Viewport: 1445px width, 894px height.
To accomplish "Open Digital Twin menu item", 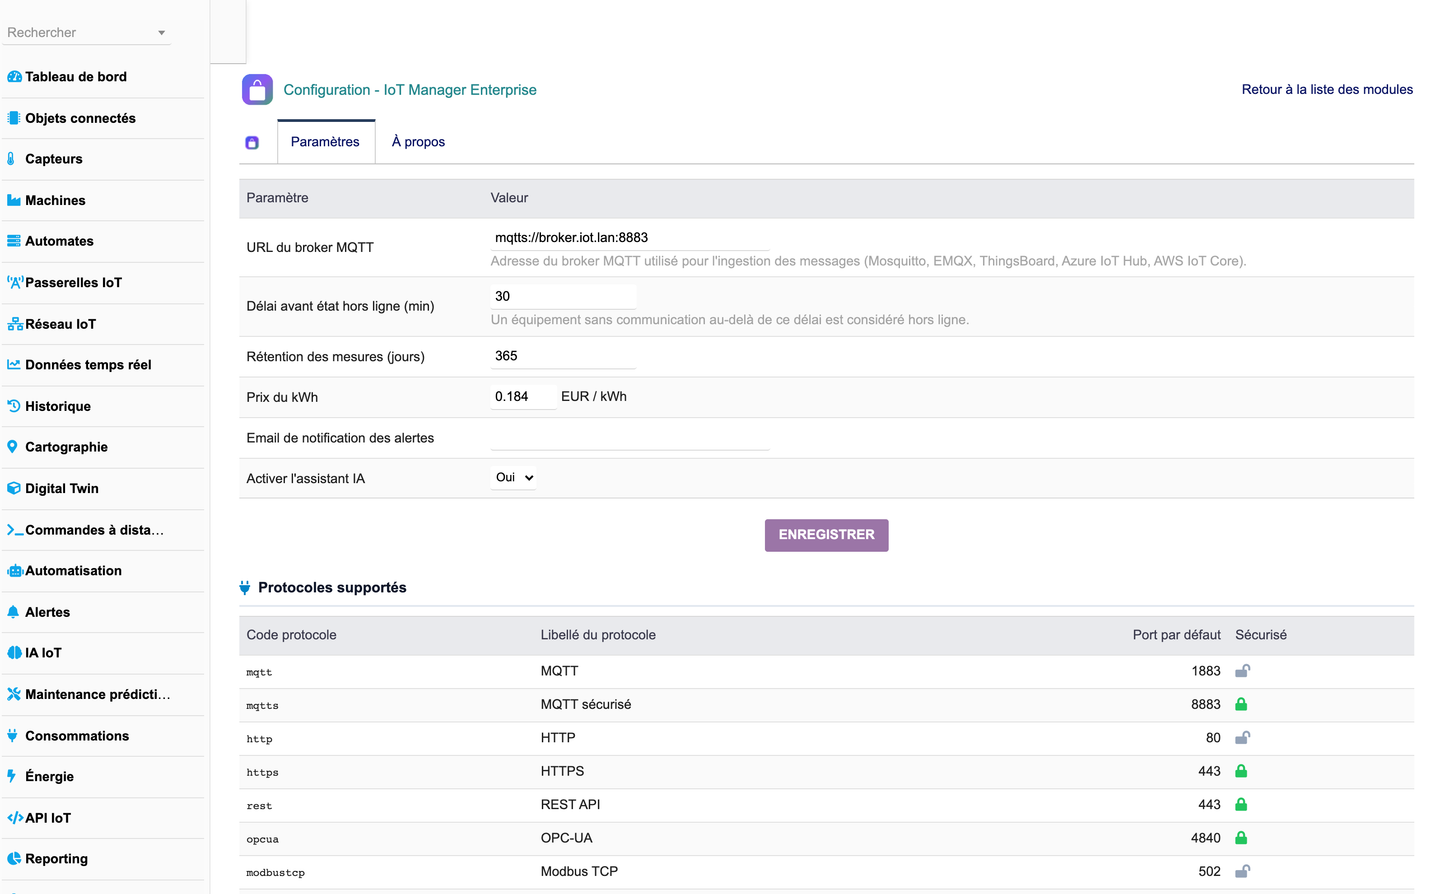I will (x=62, y=488).
